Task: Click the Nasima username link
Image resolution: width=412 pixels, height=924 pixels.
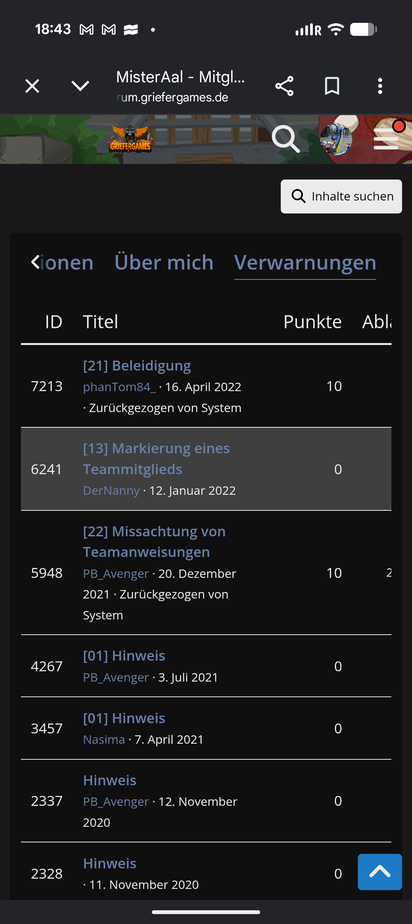Action: pos(104,740)
